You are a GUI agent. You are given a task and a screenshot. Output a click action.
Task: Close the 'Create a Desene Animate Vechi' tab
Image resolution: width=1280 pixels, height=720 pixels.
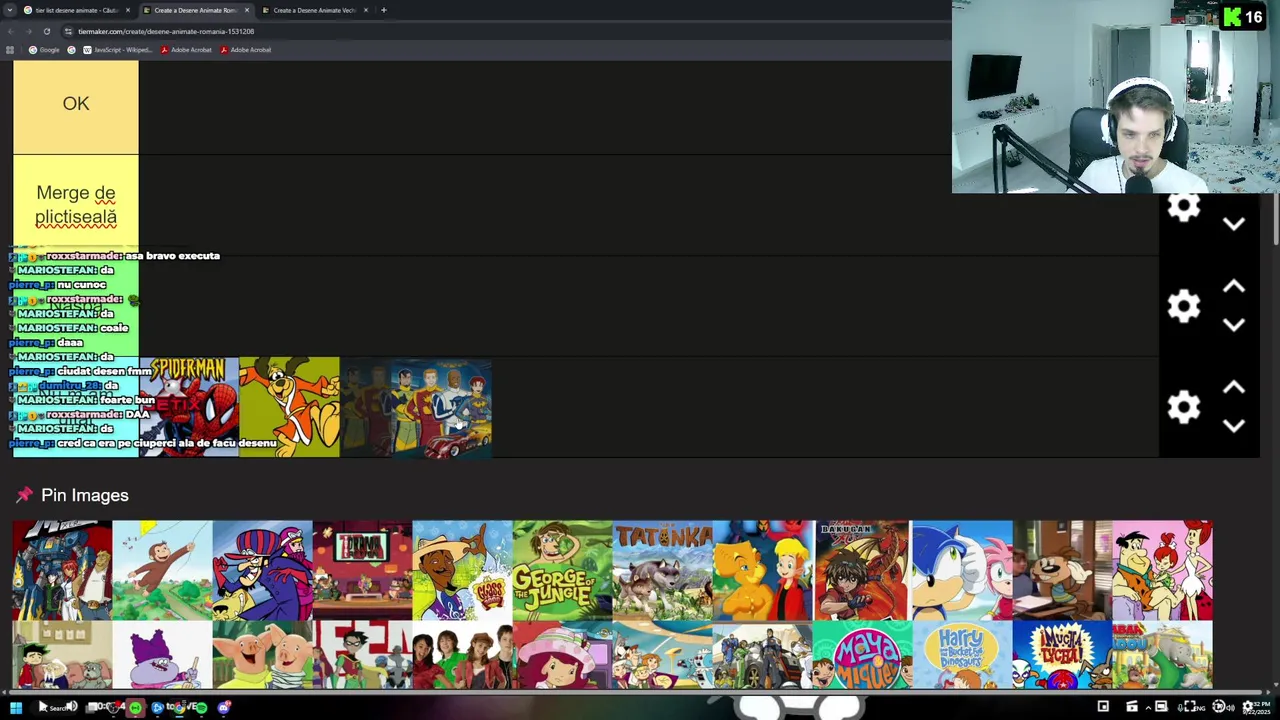coord(366,10)
